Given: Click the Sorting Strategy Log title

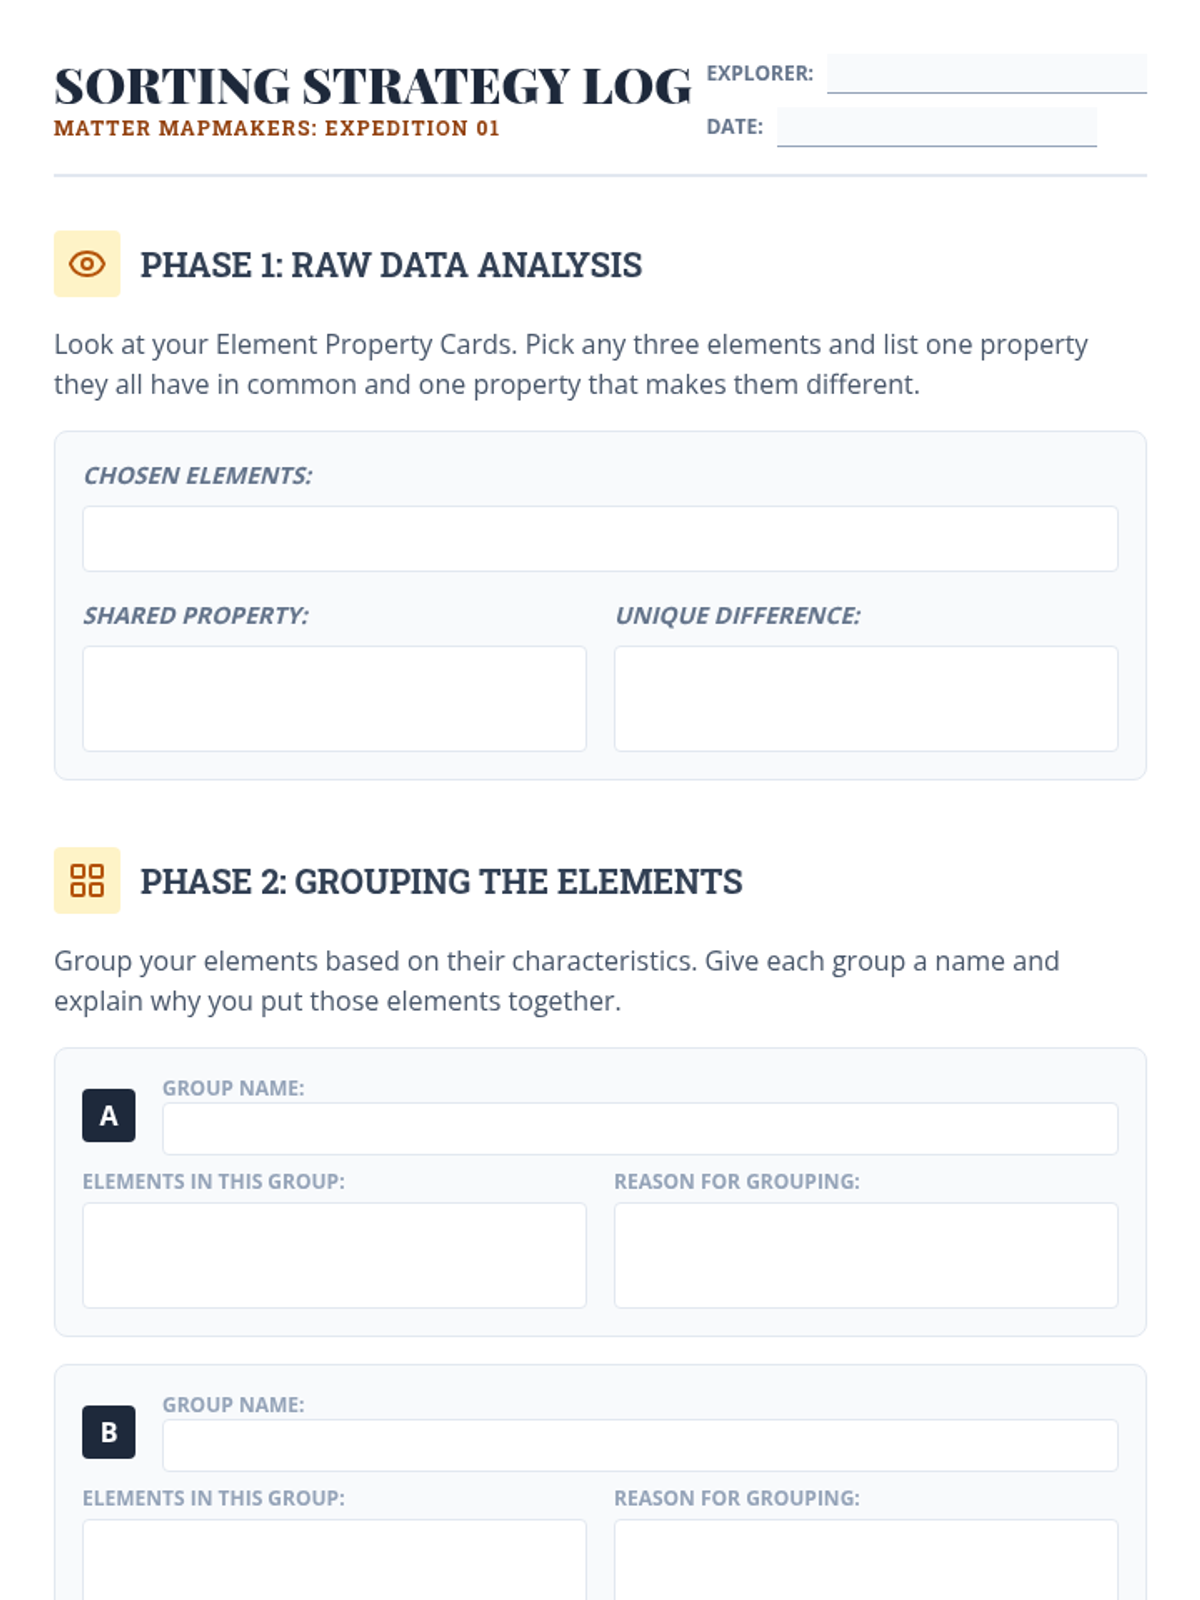Looking at the screenshot, I should point(372,86).
